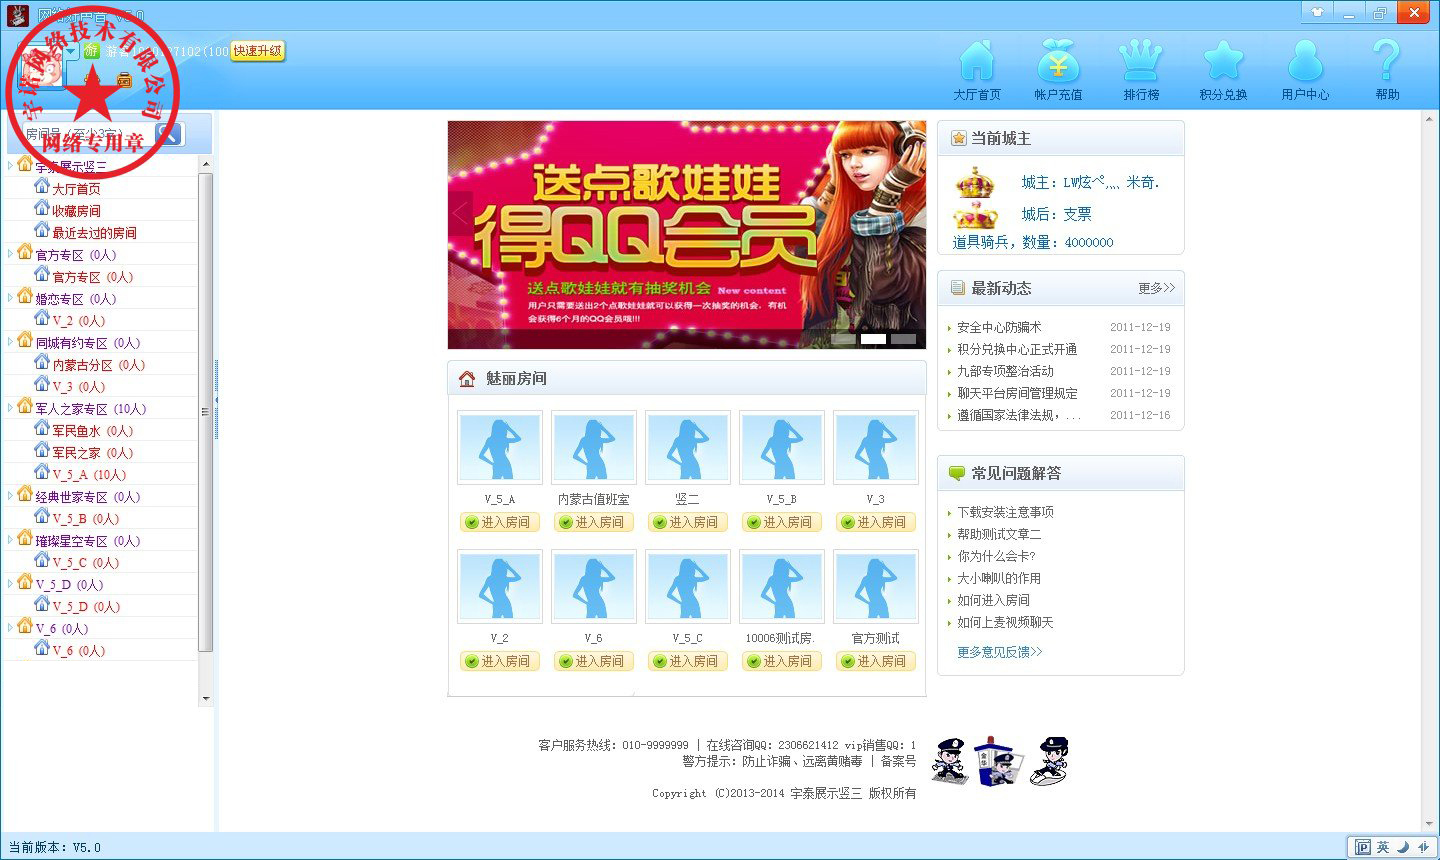Click the 军人之家专区 folder house icon
Image resolution: width=1440 pixels, height=860 pixels.
pyautogui.click(x=25, y=406)
